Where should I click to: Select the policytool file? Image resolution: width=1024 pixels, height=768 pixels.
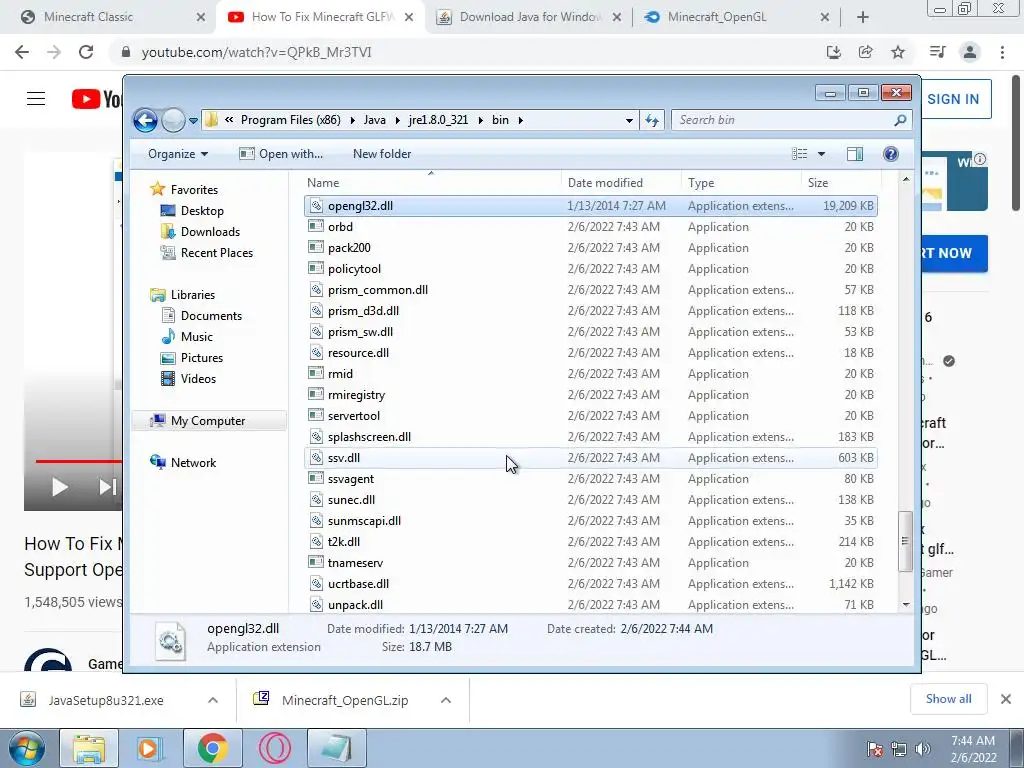(x=590, y=268)
